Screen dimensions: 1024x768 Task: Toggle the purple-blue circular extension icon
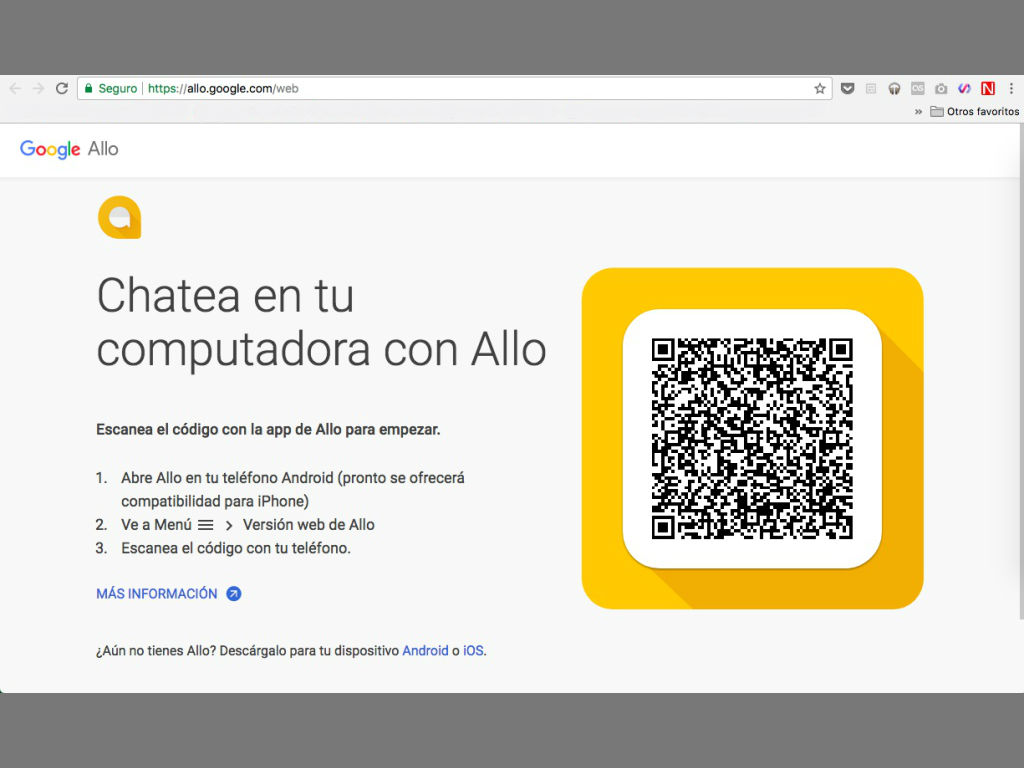tap(963, 88)
